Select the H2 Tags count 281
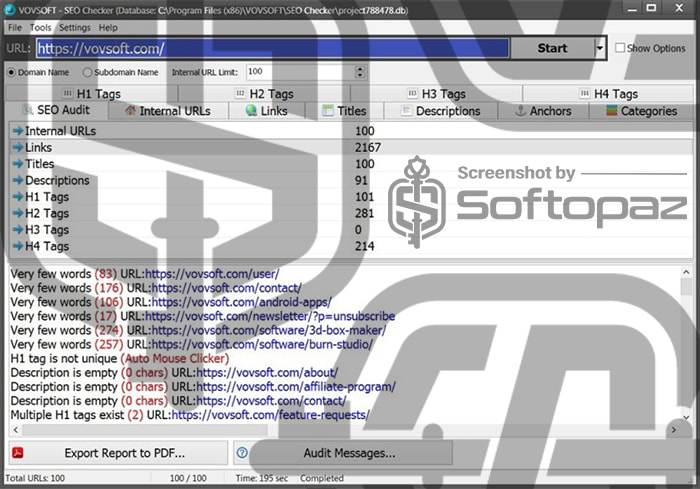 [x=364, y=213]
